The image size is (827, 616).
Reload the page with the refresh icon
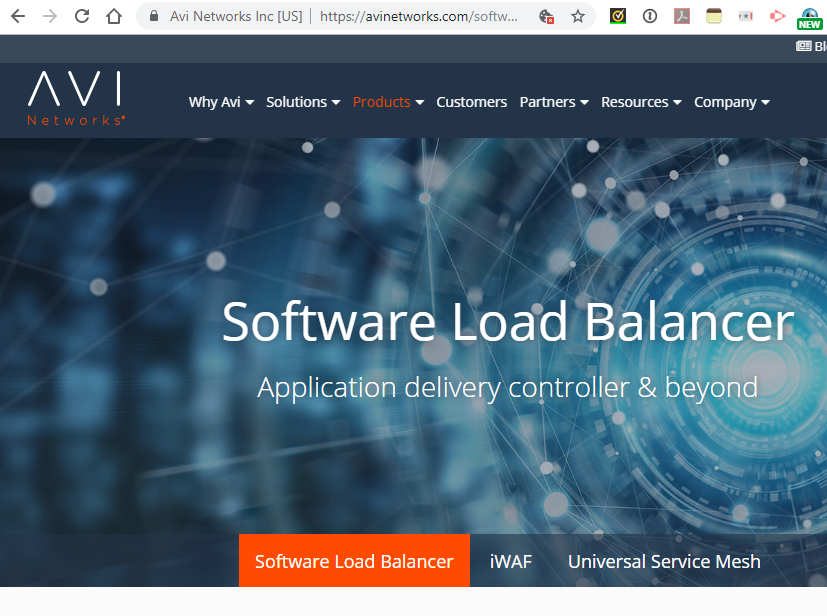(82, 16)
